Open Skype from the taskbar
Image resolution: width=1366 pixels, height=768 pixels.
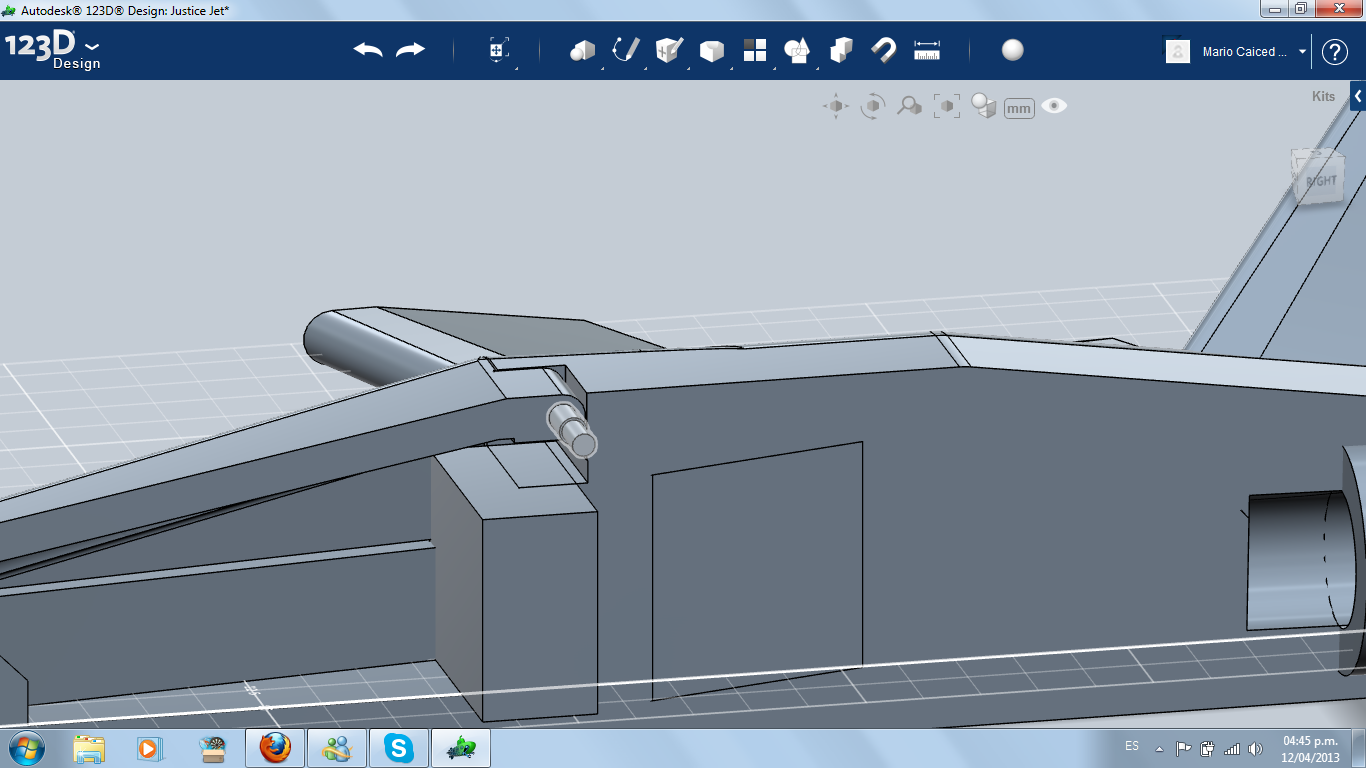[399, 748]
